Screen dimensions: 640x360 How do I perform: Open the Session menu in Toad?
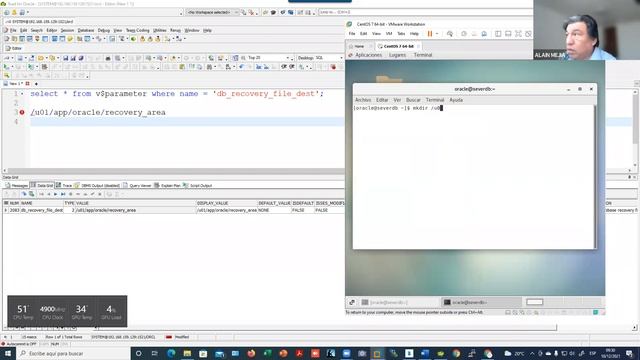coord(67,31)
